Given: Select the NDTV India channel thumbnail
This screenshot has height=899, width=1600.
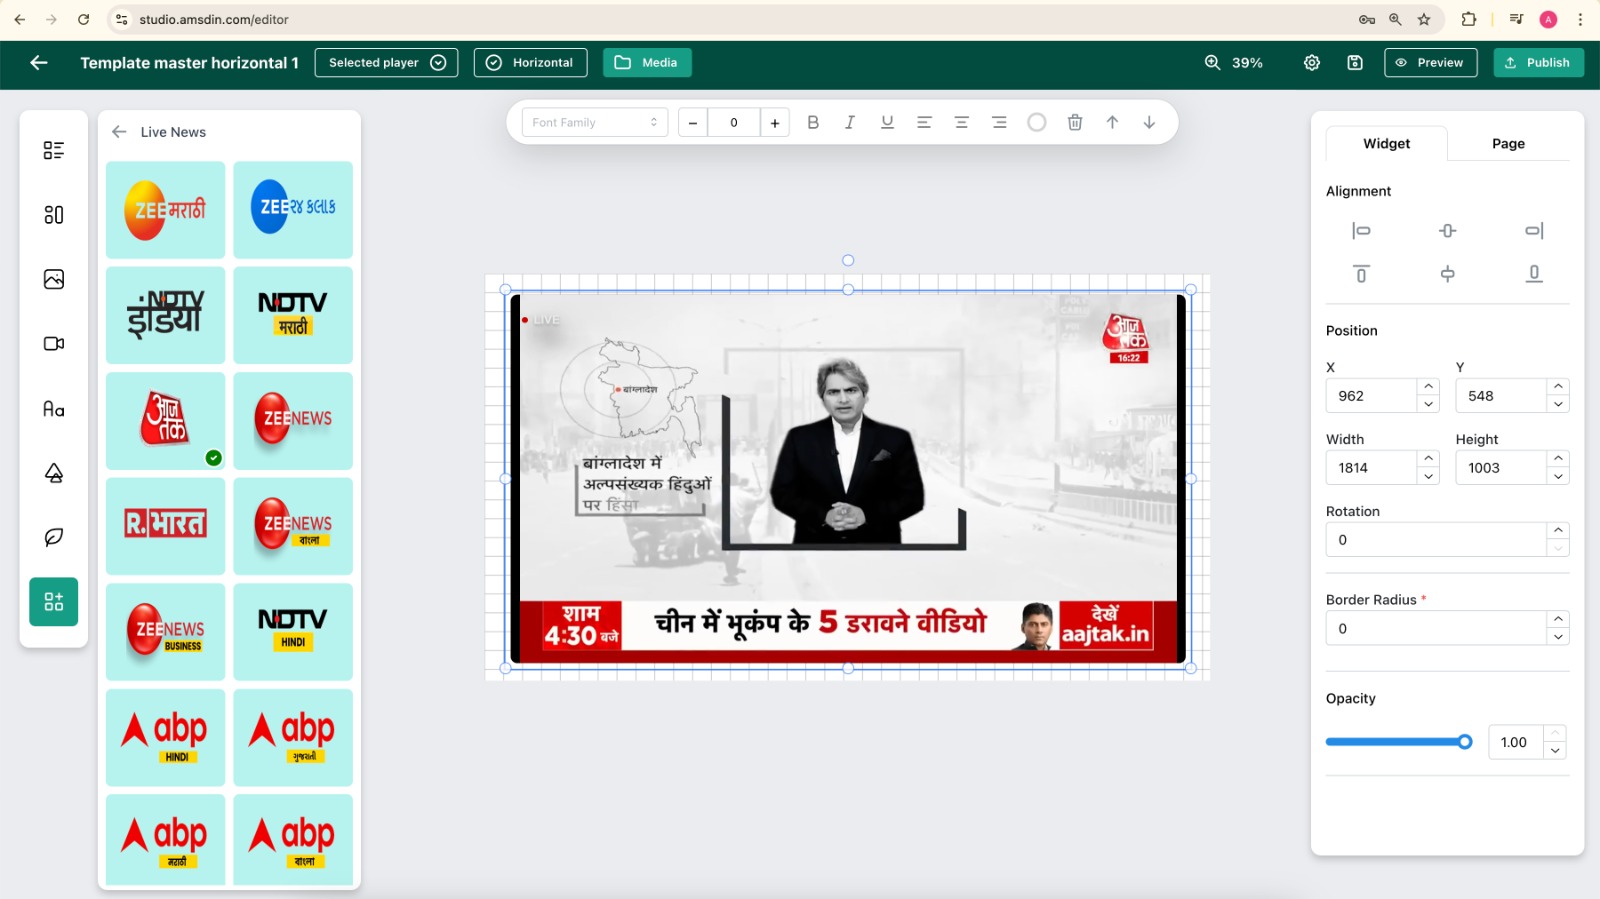Looking at the screenshot, I should click(x=166, y=315).
